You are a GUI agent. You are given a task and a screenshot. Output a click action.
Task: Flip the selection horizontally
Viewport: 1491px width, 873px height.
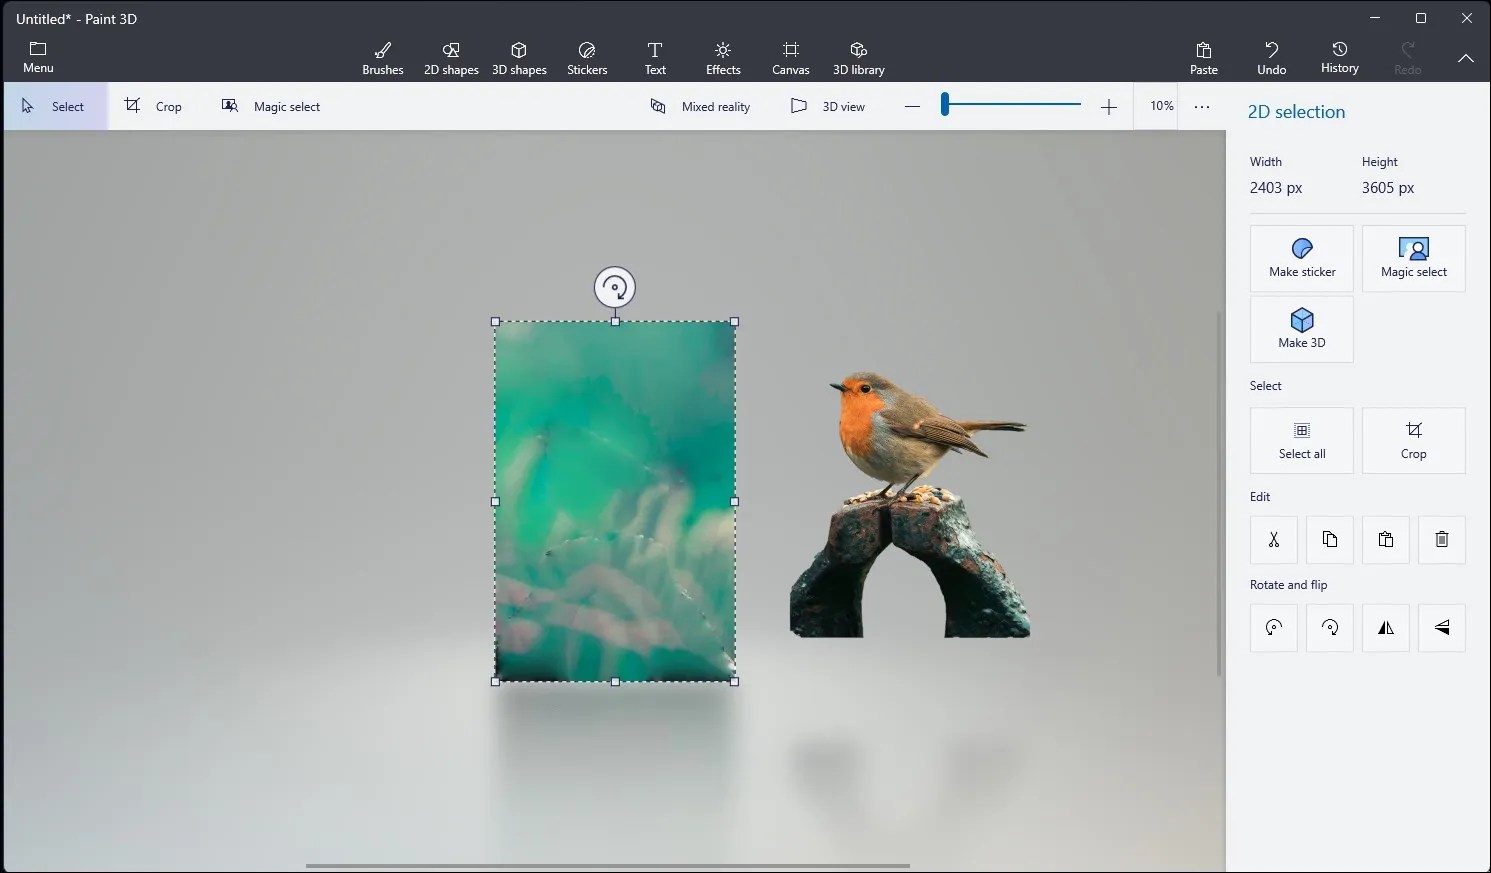tap(1385, 628)
